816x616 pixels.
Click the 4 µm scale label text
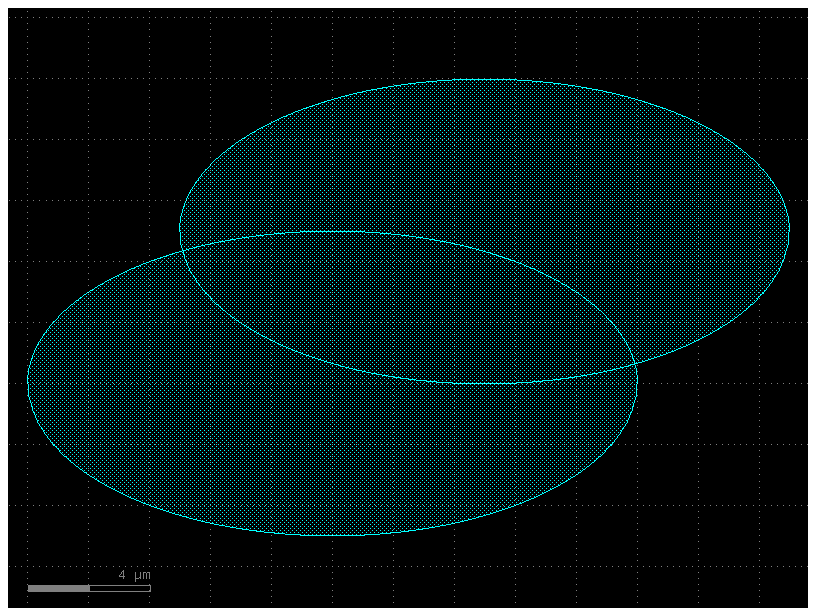133,575
